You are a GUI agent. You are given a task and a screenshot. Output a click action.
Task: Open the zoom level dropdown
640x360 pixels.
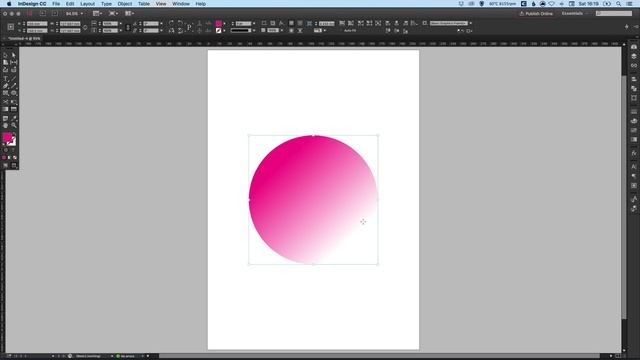click(82, 13)
